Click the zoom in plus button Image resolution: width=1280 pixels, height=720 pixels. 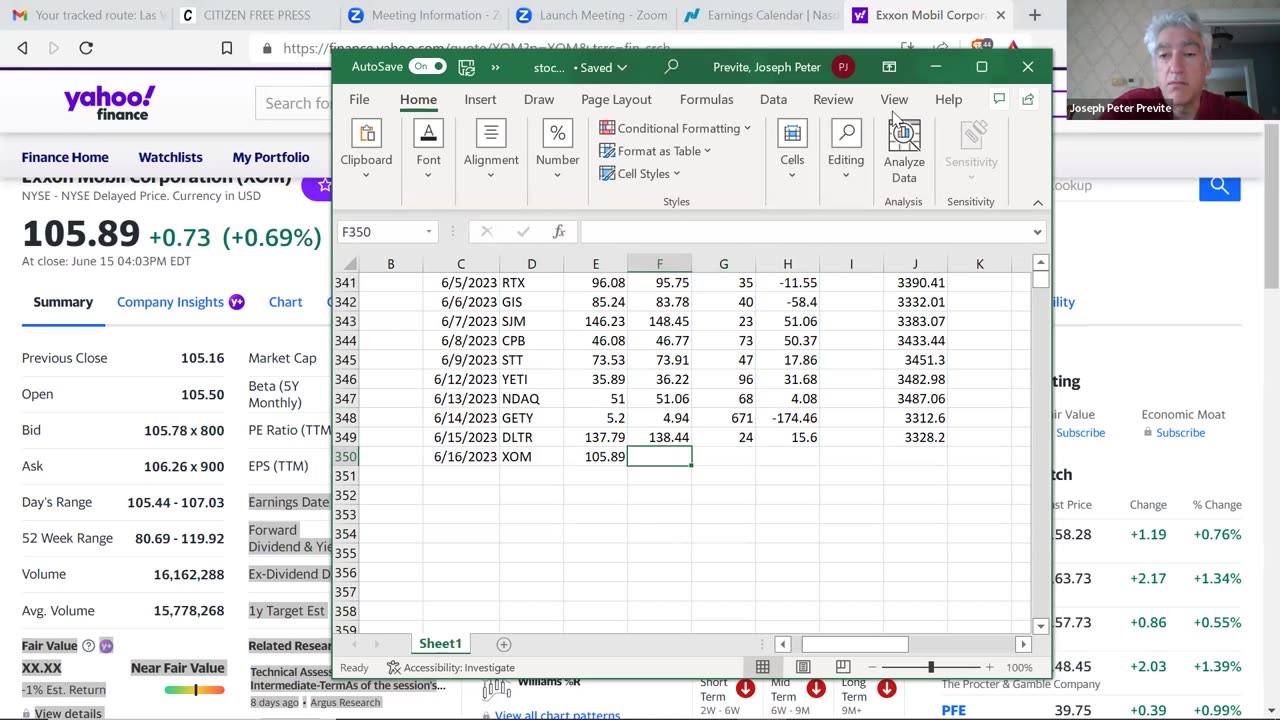(989, 668)
